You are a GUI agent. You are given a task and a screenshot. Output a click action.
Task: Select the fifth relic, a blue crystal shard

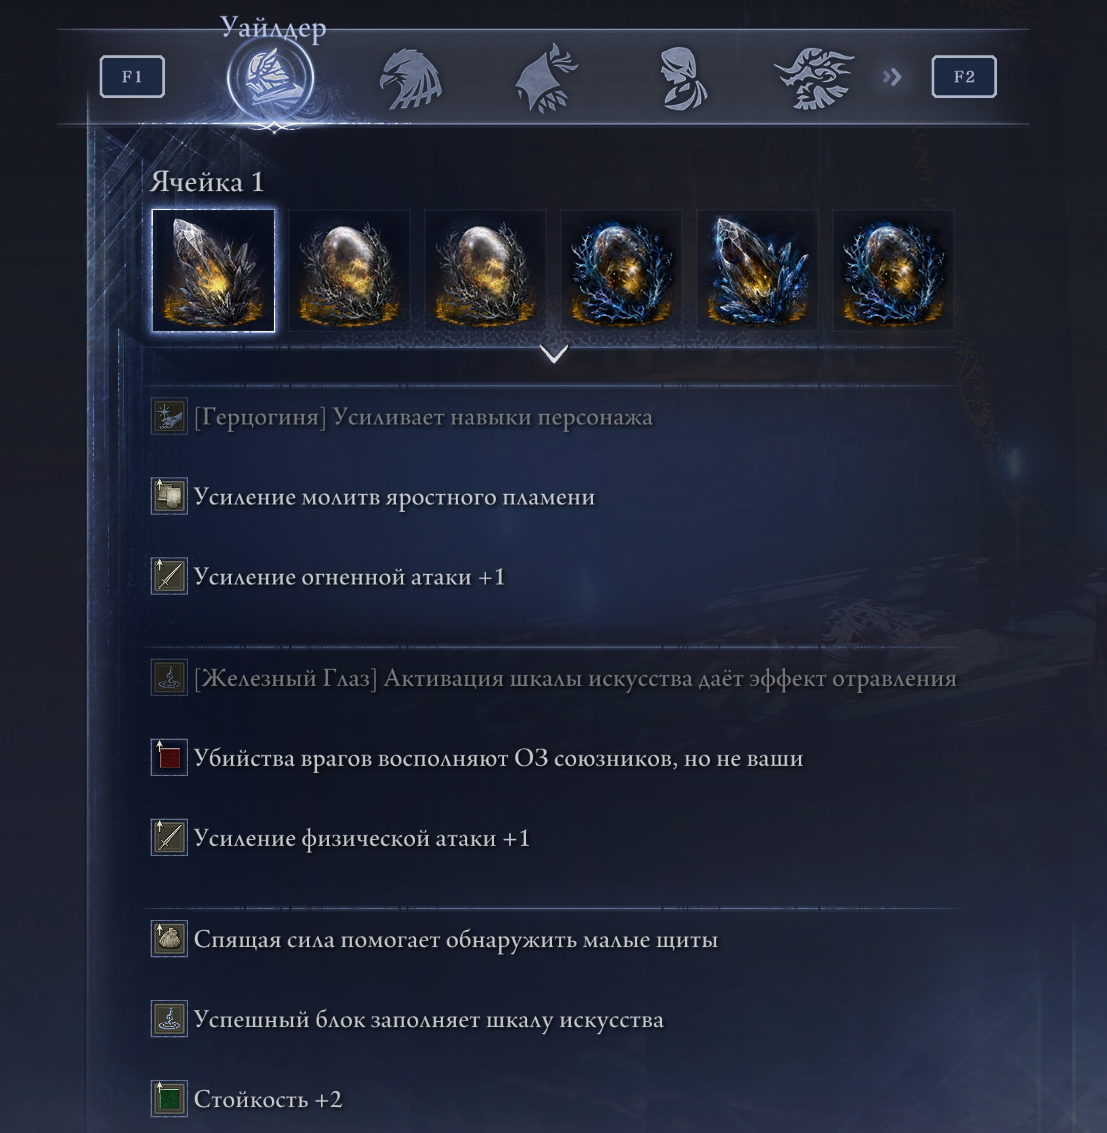click(757, 270)
